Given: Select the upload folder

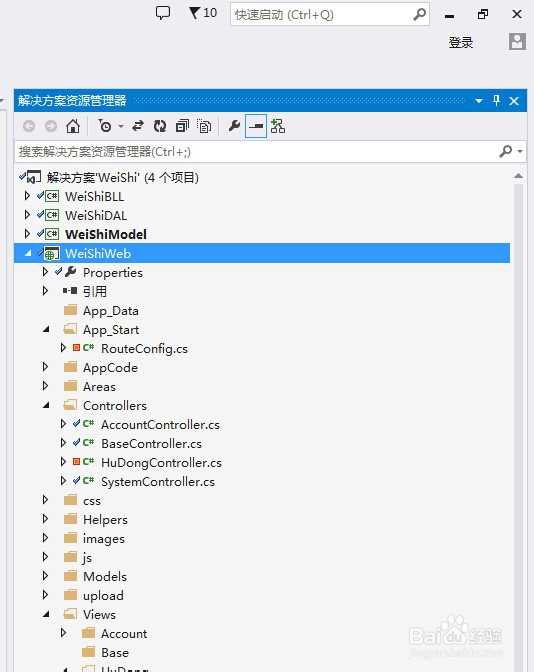Looking at the screenshot, I should (103, 596).
